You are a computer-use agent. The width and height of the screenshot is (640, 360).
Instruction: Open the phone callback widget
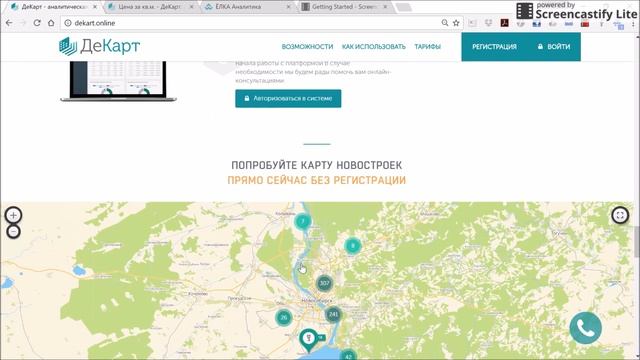coord(585,328)
